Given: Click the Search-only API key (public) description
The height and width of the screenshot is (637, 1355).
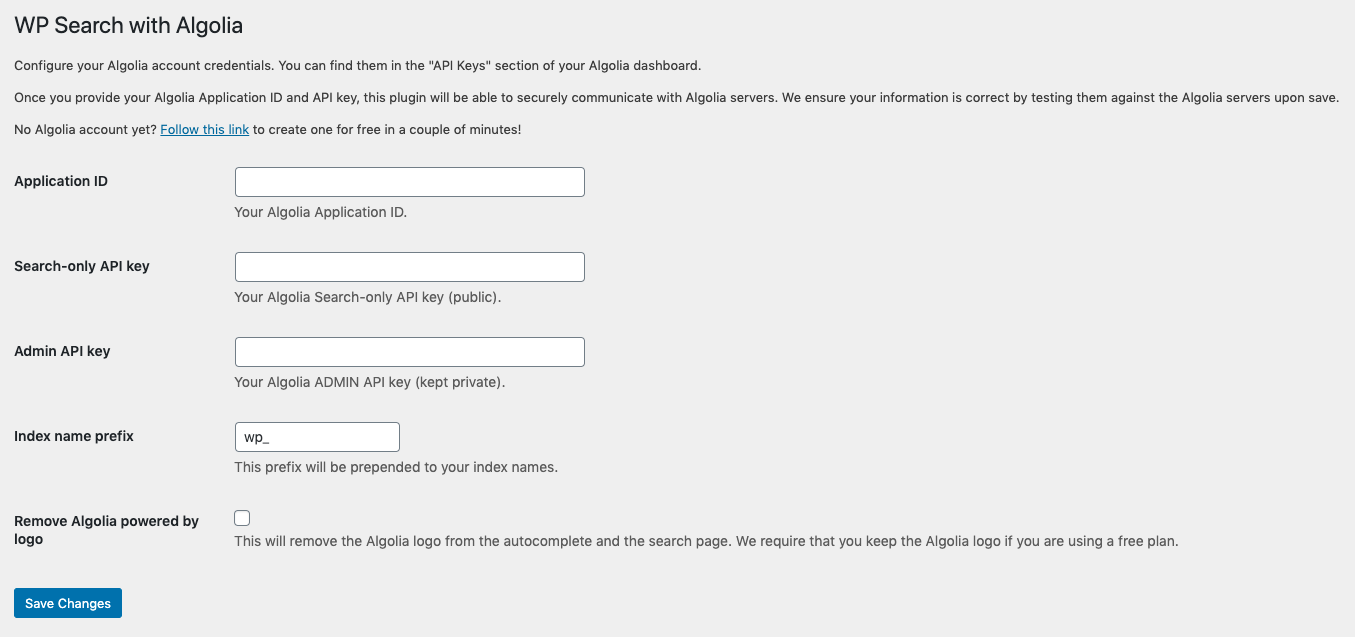Looking at the screenshot, I should tap(367, 297).
